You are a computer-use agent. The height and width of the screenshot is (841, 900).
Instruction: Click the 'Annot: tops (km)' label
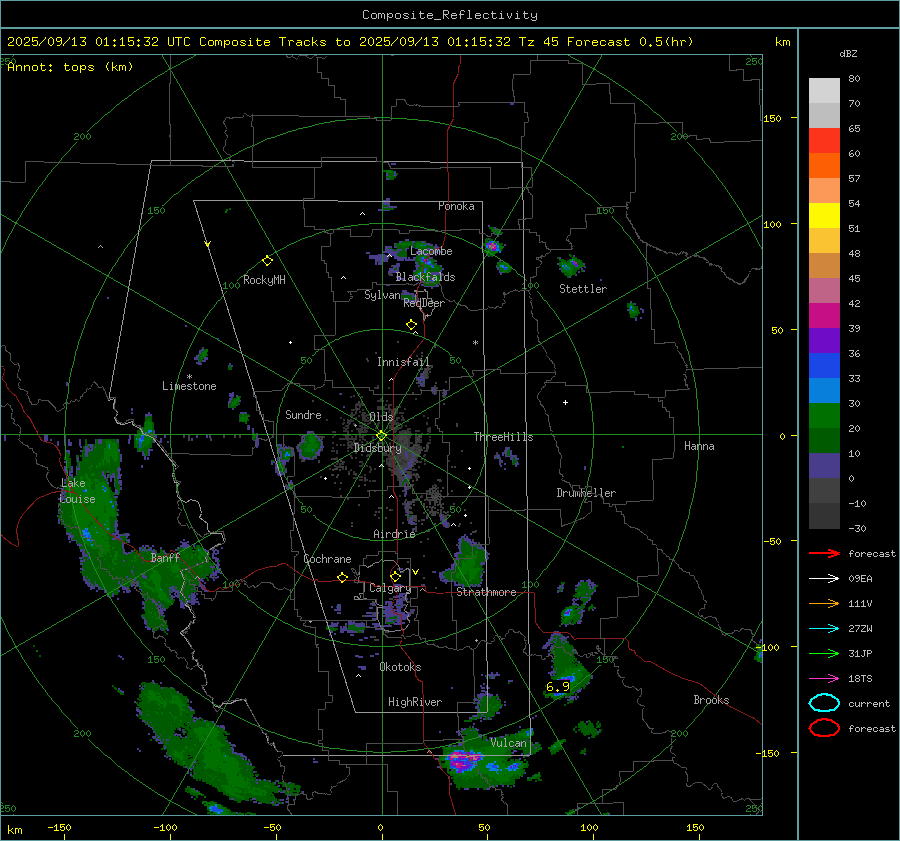(70, 67)
